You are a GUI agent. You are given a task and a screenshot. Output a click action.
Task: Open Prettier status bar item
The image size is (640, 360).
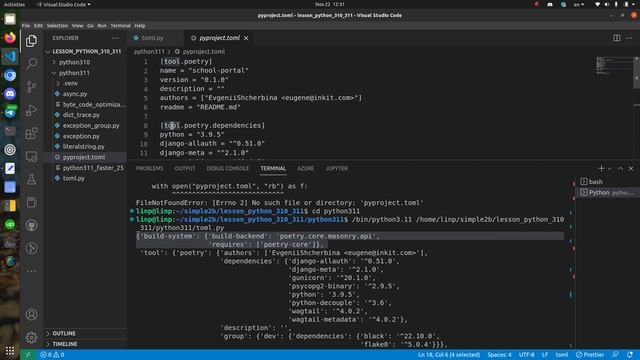590,355
